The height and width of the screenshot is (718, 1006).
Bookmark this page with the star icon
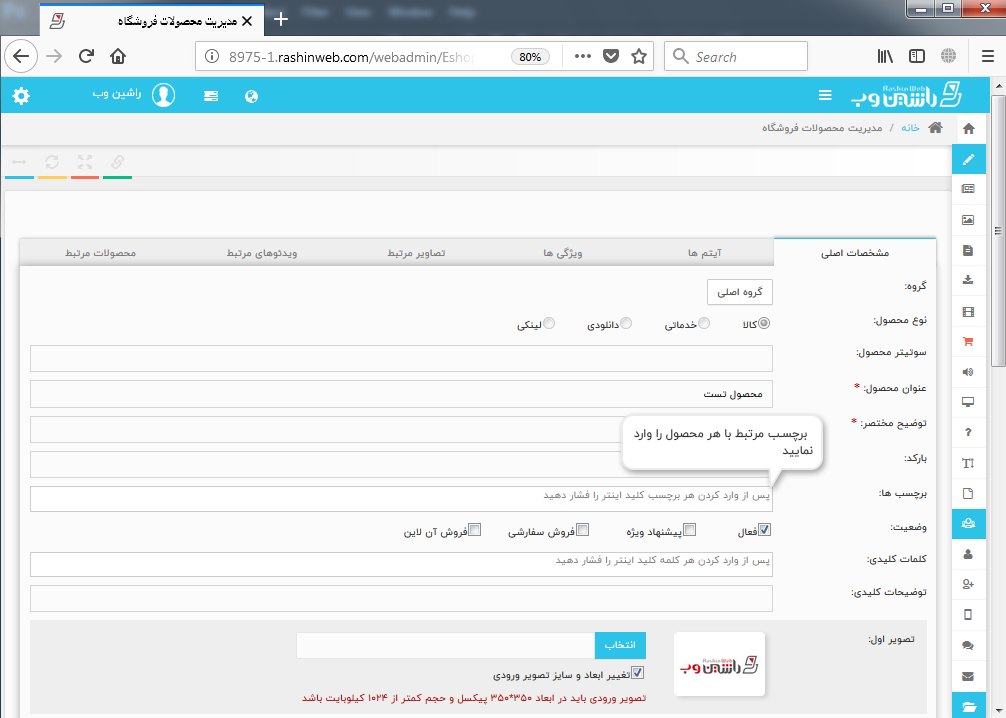[x=638, y=56]
